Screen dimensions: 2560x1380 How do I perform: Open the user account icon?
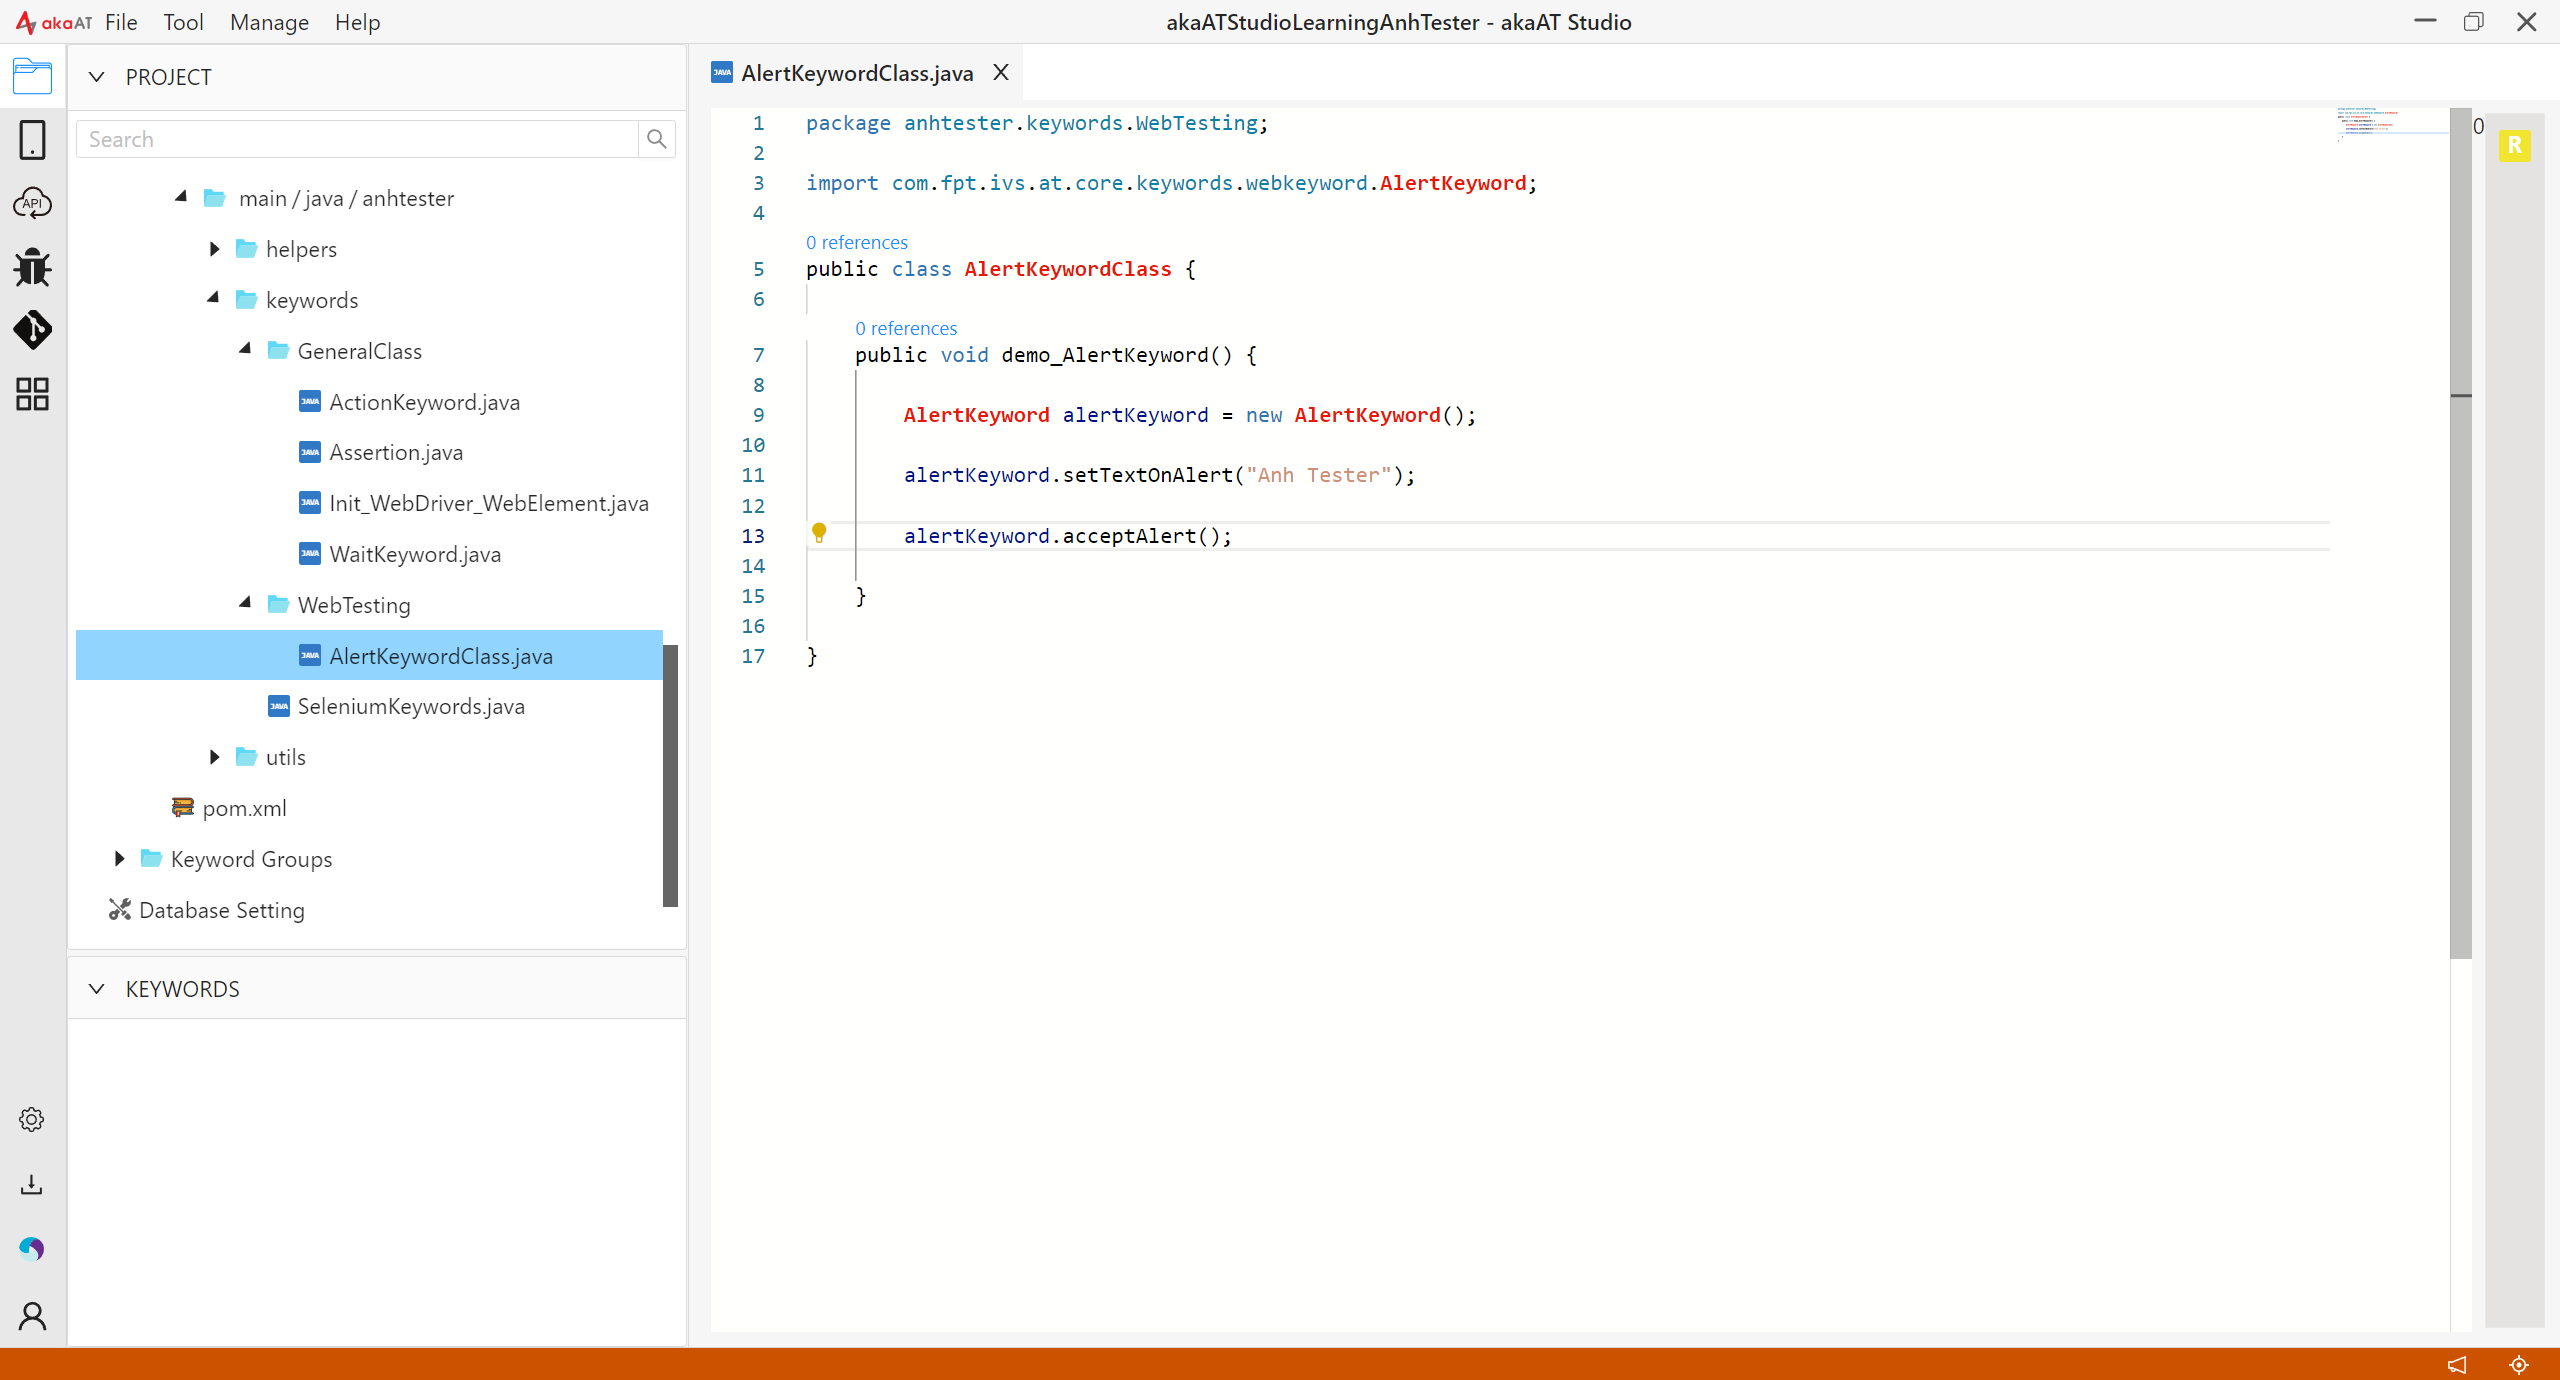pyautogui.click(x=32, y=1316)
